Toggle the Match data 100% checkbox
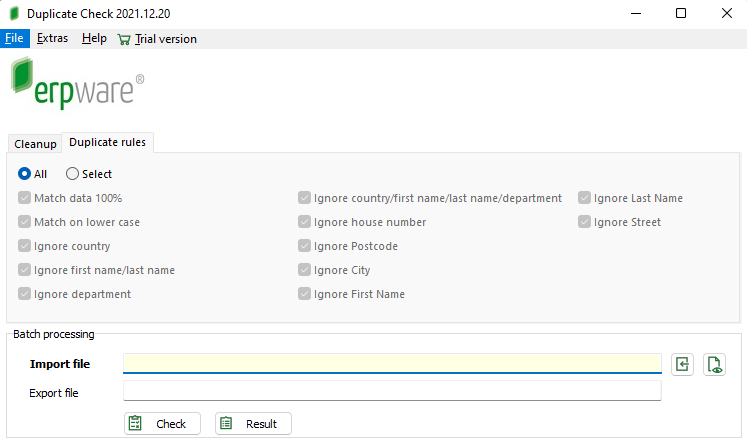Screen dimensions: 747x448 coord(24,198)
